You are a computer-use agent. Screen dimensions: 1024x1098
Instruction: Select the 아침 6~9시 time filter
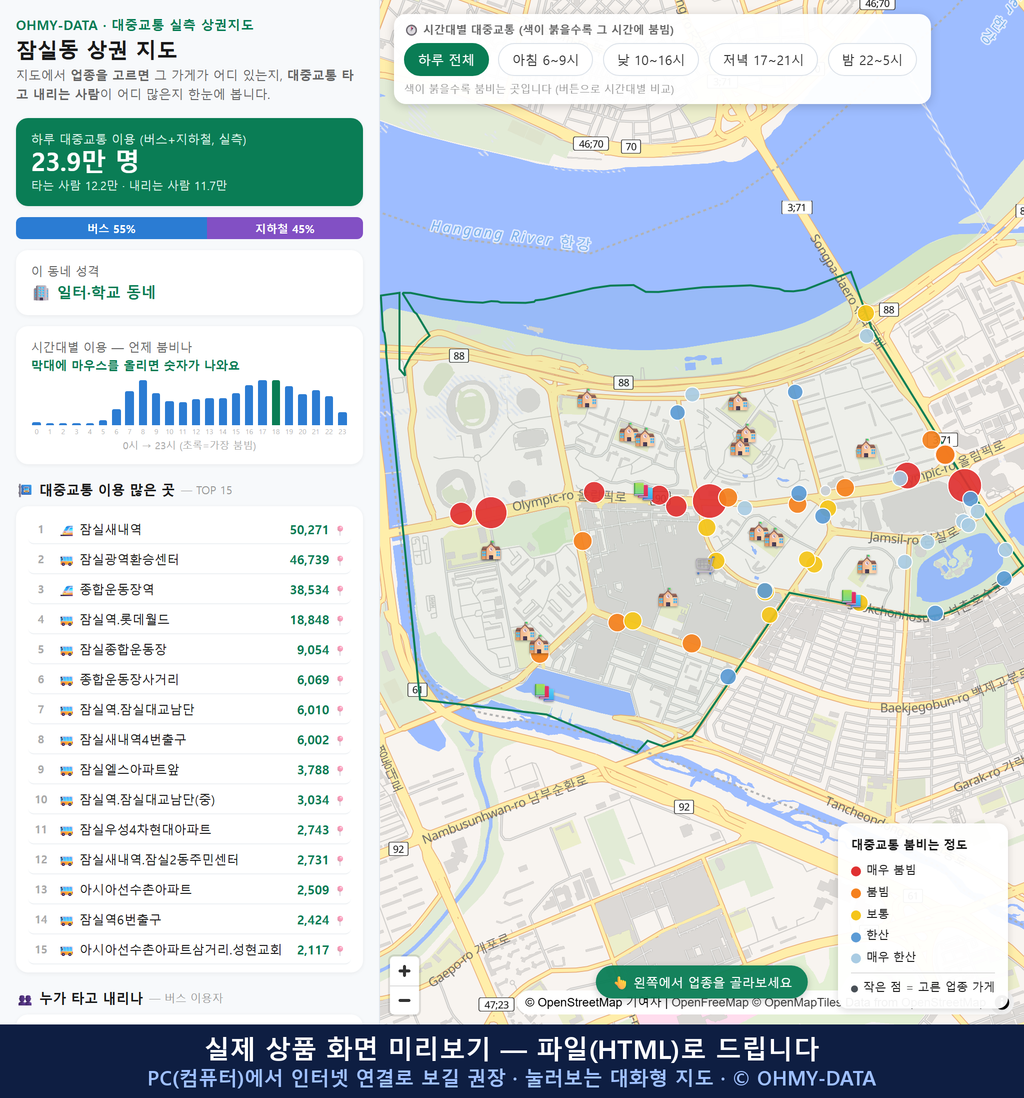546,60
